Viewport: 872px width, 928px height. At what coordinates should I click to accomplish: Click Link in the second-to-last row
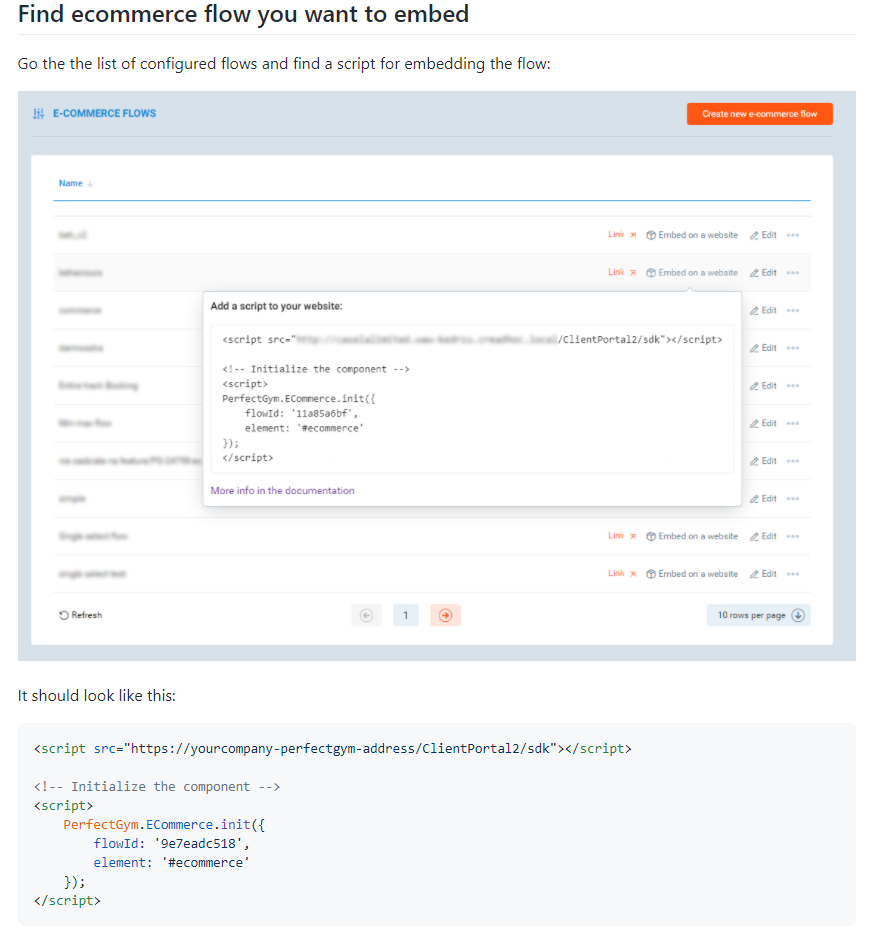(x=616, y=536)
